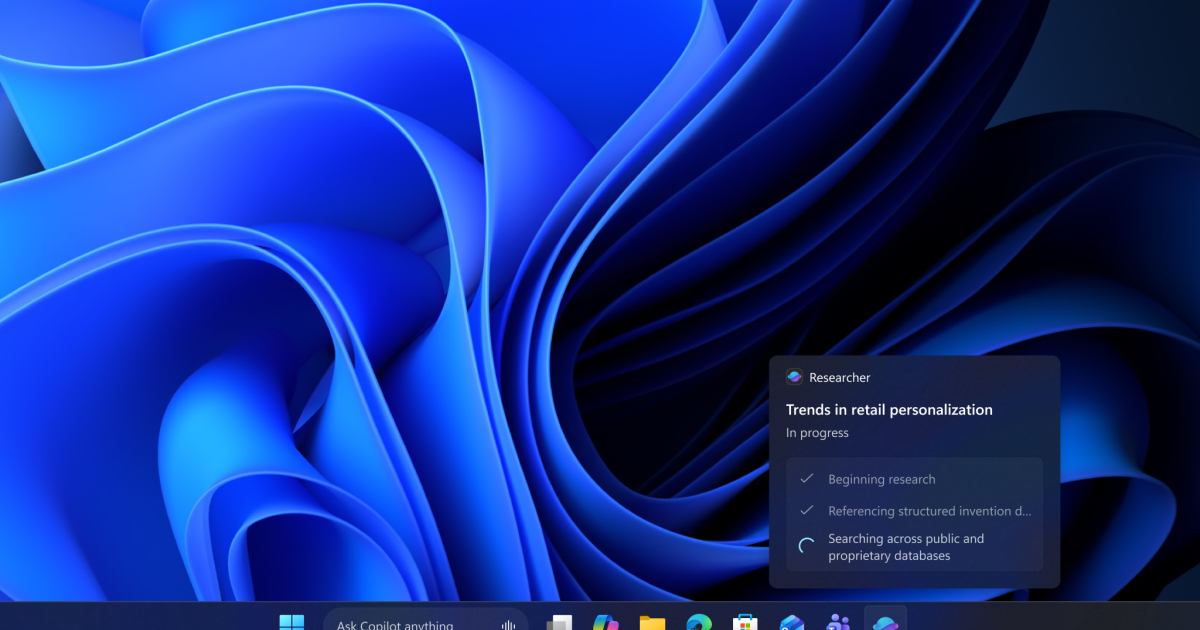The image size is (1200, 630).
Task: Click the Ask Copilot anything search box
Action: [400, 624]
